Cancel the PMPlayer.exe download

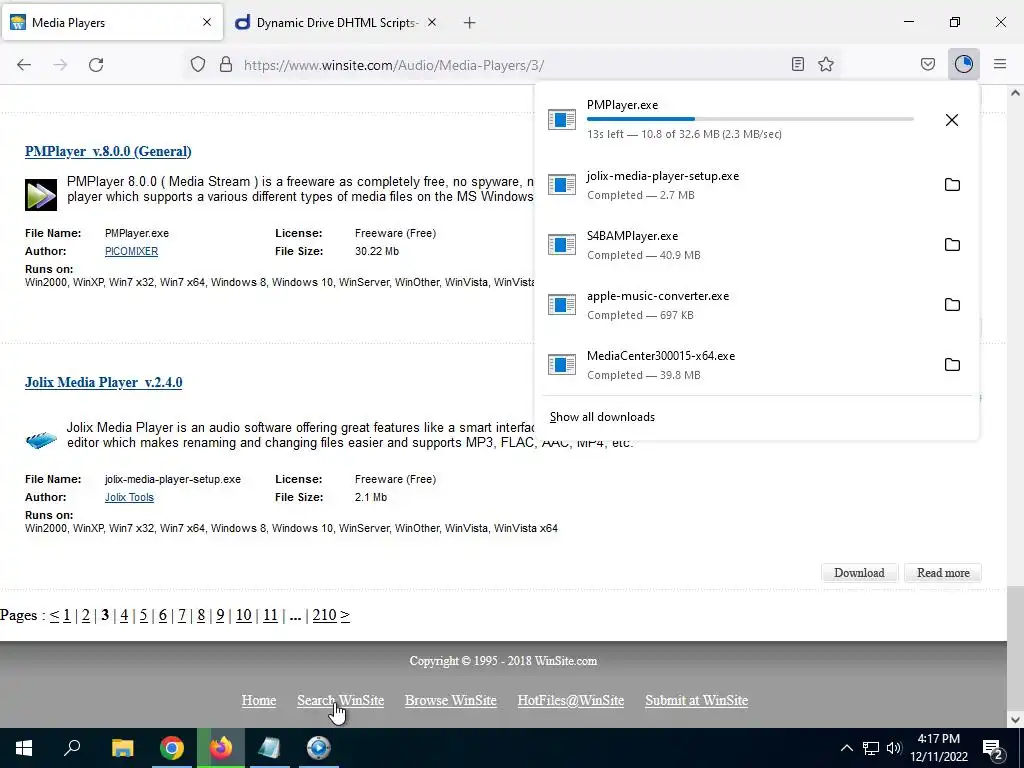[x=952, y=120]
